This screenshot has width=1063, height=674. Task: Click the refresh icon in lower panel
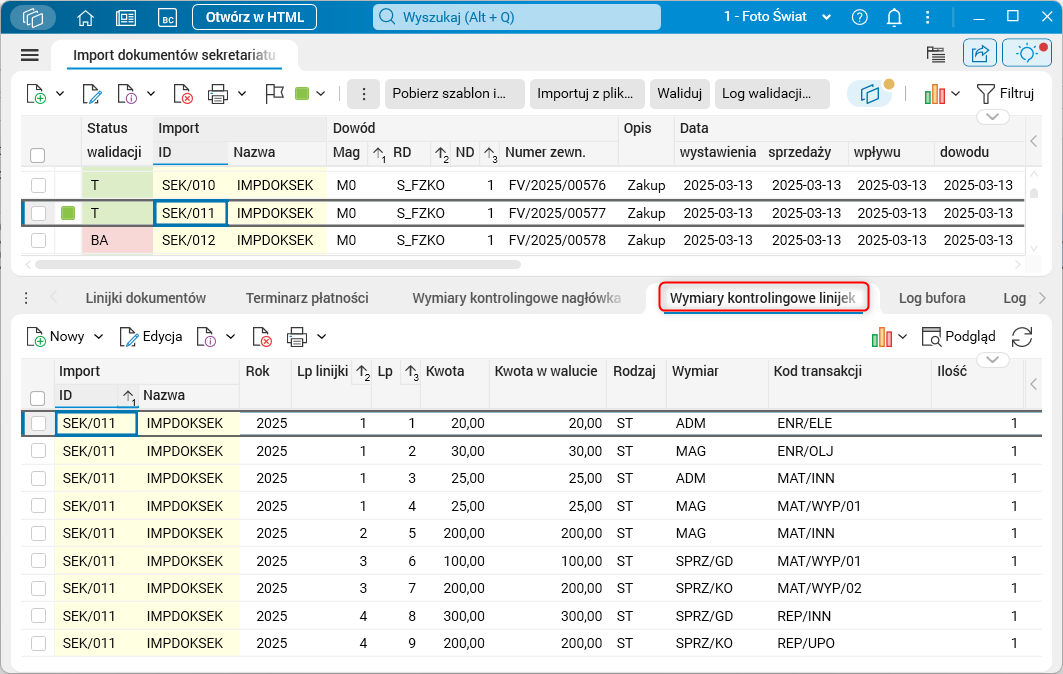point(1022,337)
